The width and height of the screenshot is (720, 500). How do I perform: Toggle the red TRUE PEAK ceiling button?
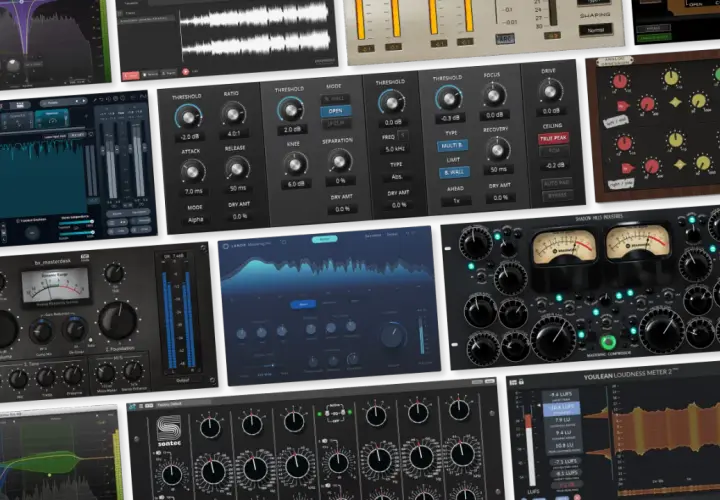[553, 138]
